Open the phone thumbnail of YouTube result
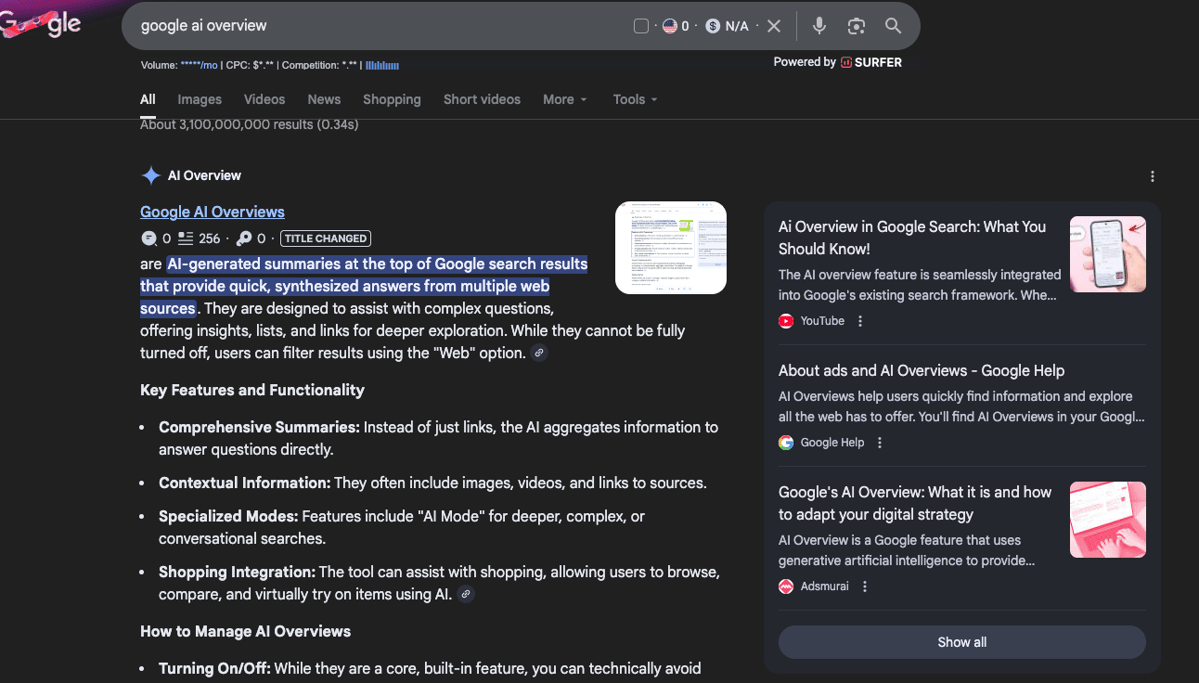1199x683 pixels. pyautogui.click(x=1107, y=254)
